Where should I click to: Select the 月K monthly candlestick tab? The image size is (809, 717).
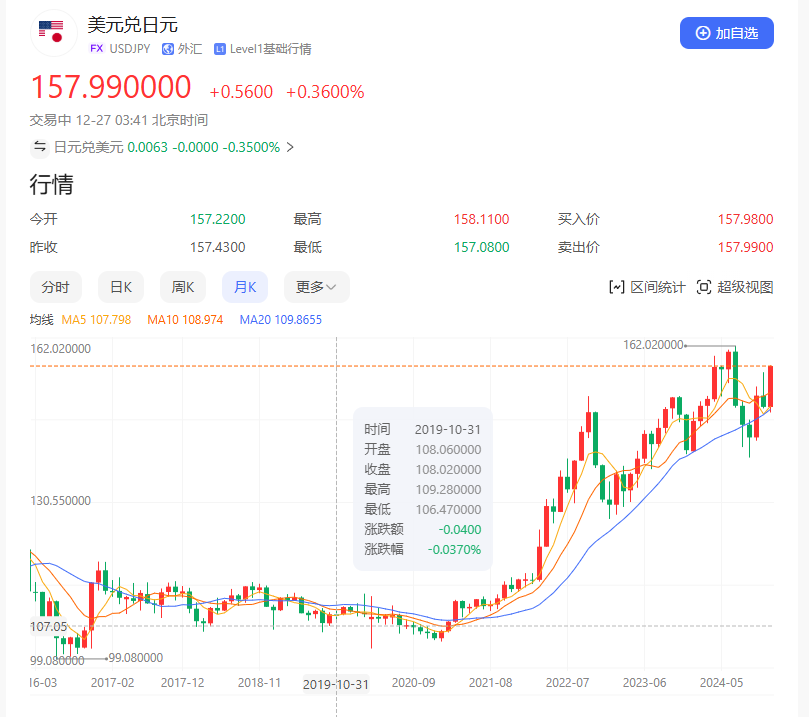tap(245, 287)
